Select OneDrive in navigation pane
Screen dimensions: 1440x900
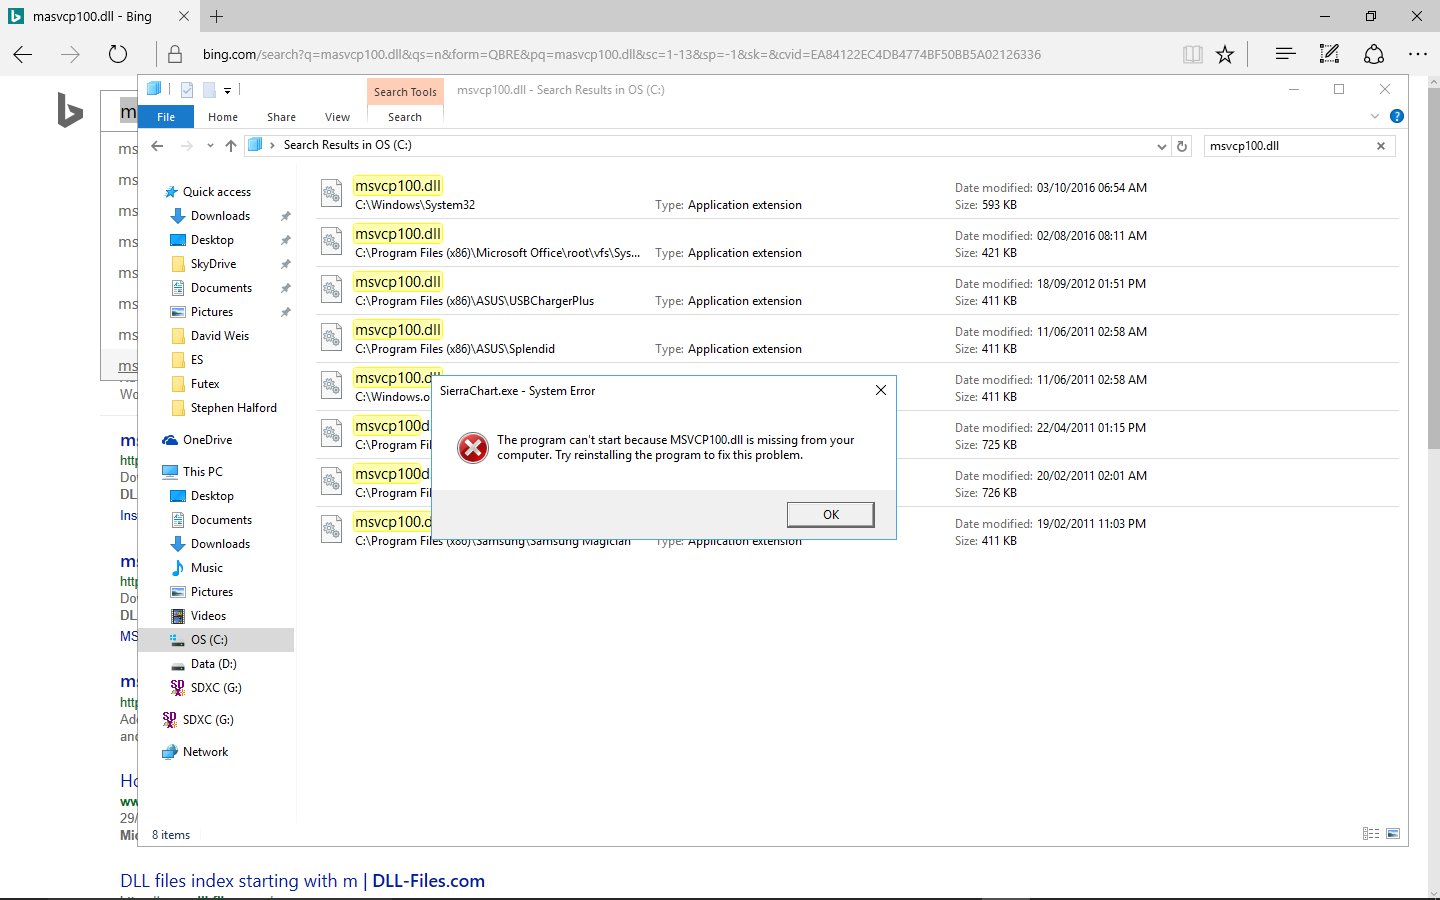207,440
